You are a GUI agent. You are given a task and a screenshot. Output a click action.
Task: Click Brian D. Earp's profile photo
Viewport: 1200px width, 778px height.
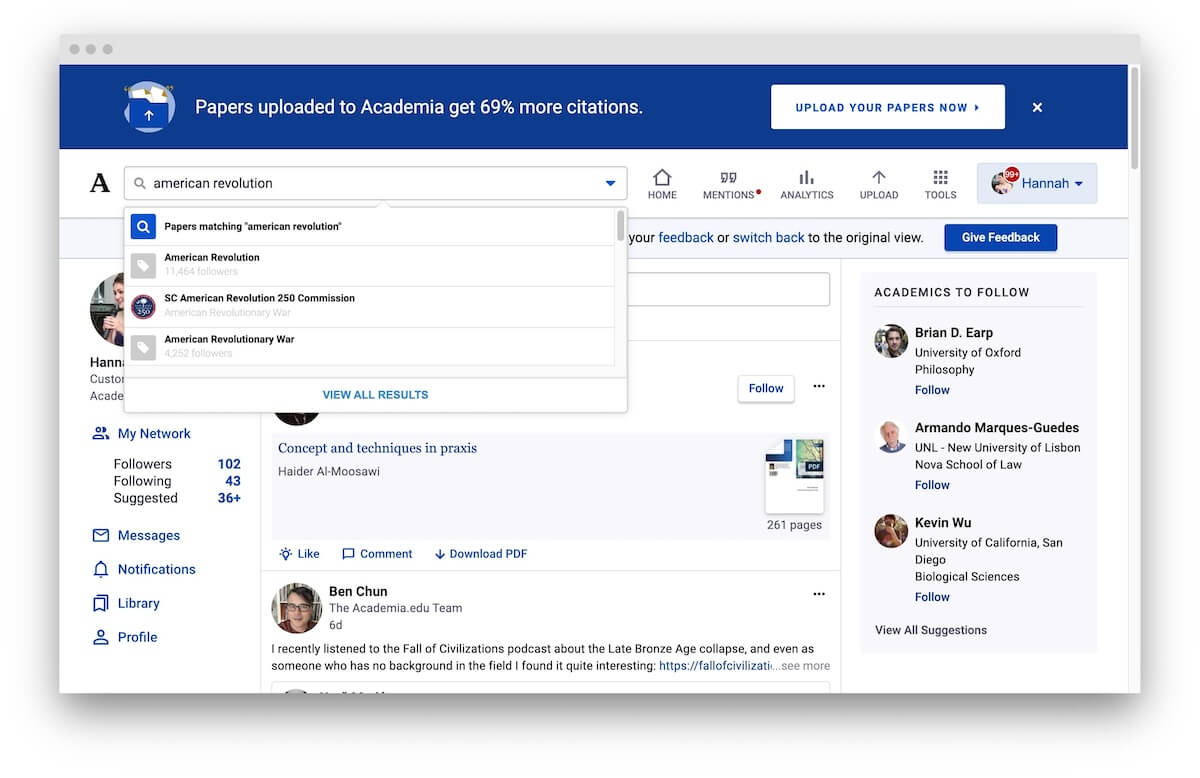(891, 341)
